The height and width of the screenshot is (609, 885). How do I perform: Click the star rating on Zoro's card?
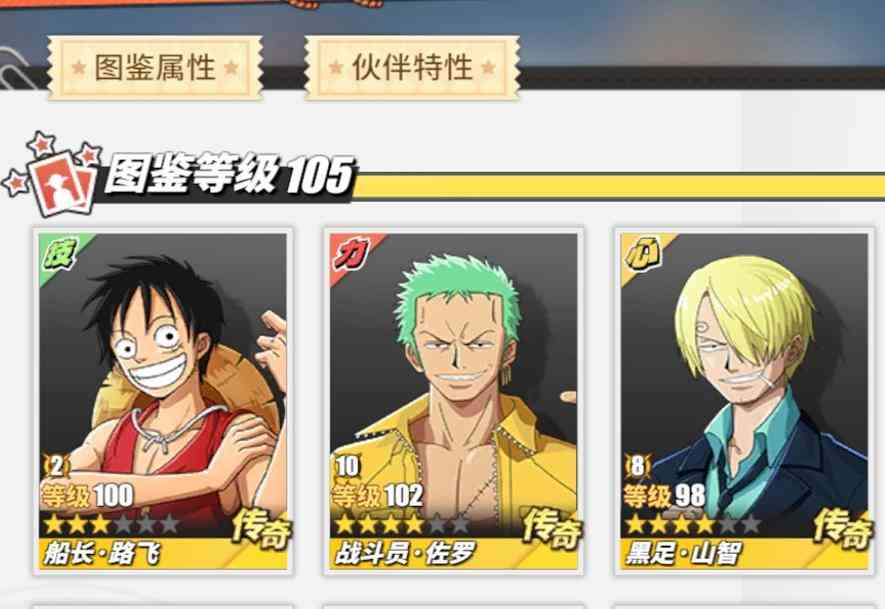point(403,524)
